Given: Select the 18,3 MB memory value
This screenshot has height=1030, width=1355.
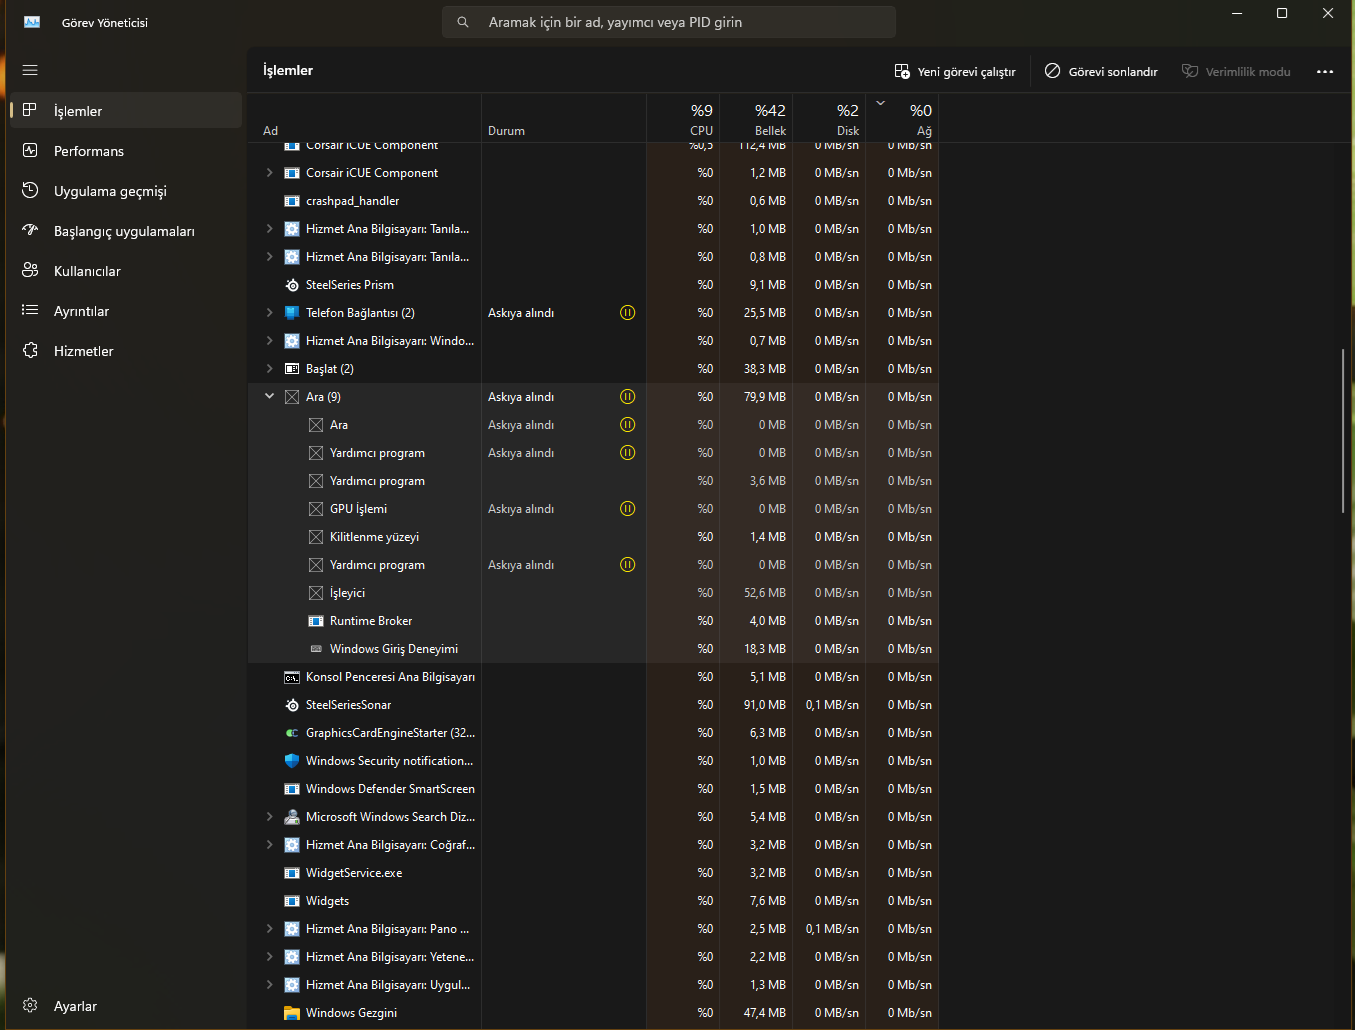Looking at the screenshot, I should pos(764,649).
